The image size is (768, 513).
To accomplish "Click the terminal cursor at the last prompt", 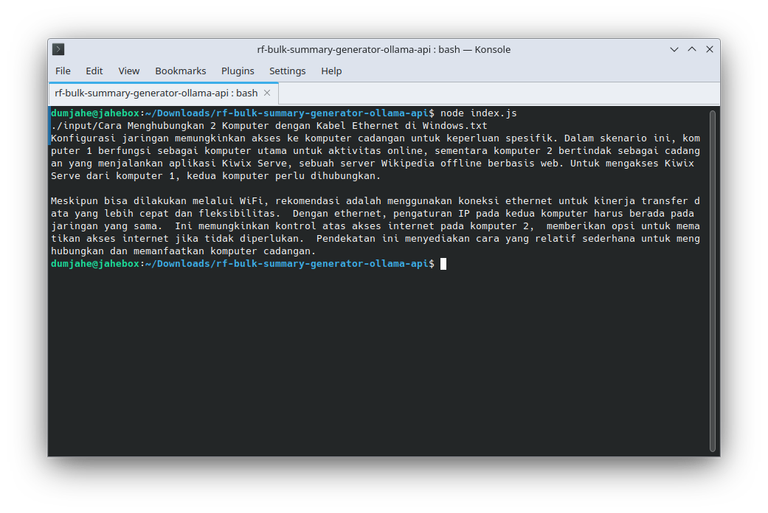I will coord(443,264).
